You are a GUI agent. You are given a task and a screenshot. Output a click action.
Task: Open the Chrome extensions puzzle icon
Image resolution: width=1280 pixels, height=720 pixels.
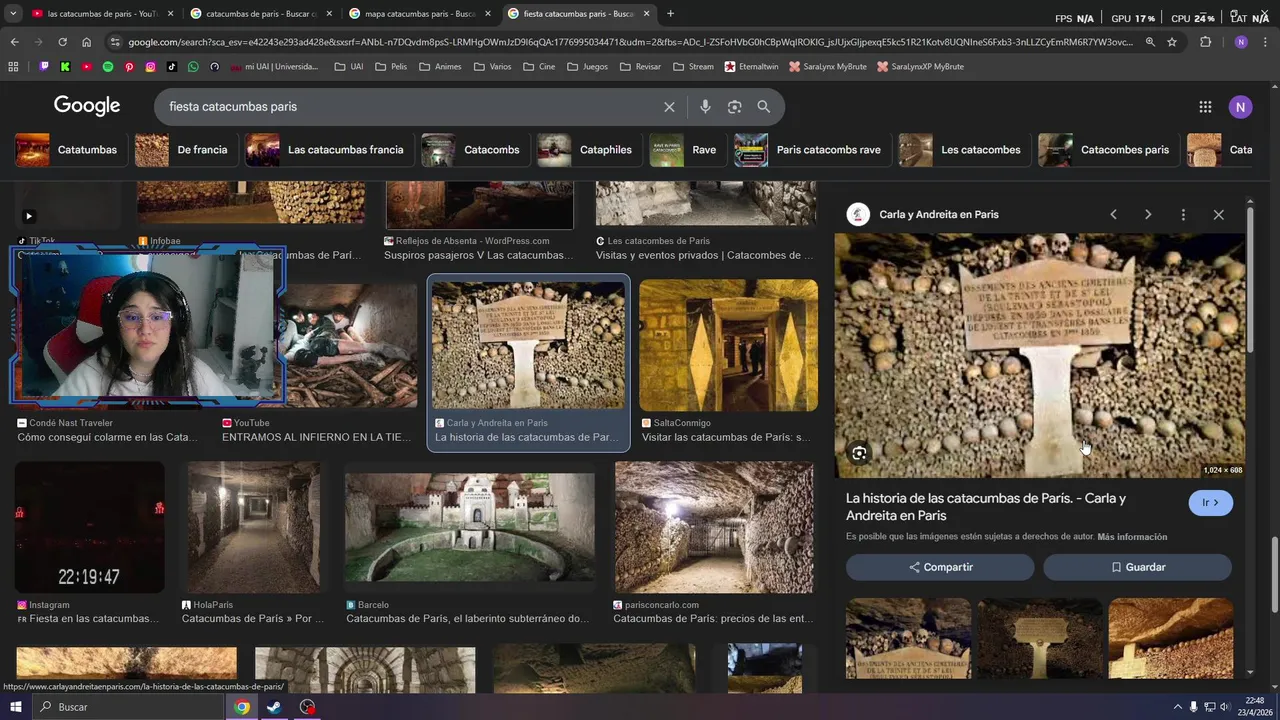(x=1205, y=42)
